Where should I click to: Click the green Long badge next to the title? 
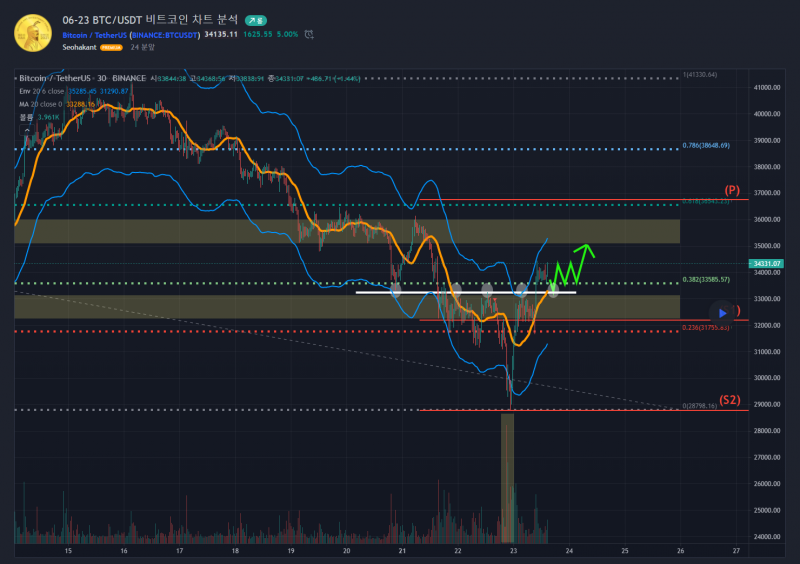click(x=256, y=19)
